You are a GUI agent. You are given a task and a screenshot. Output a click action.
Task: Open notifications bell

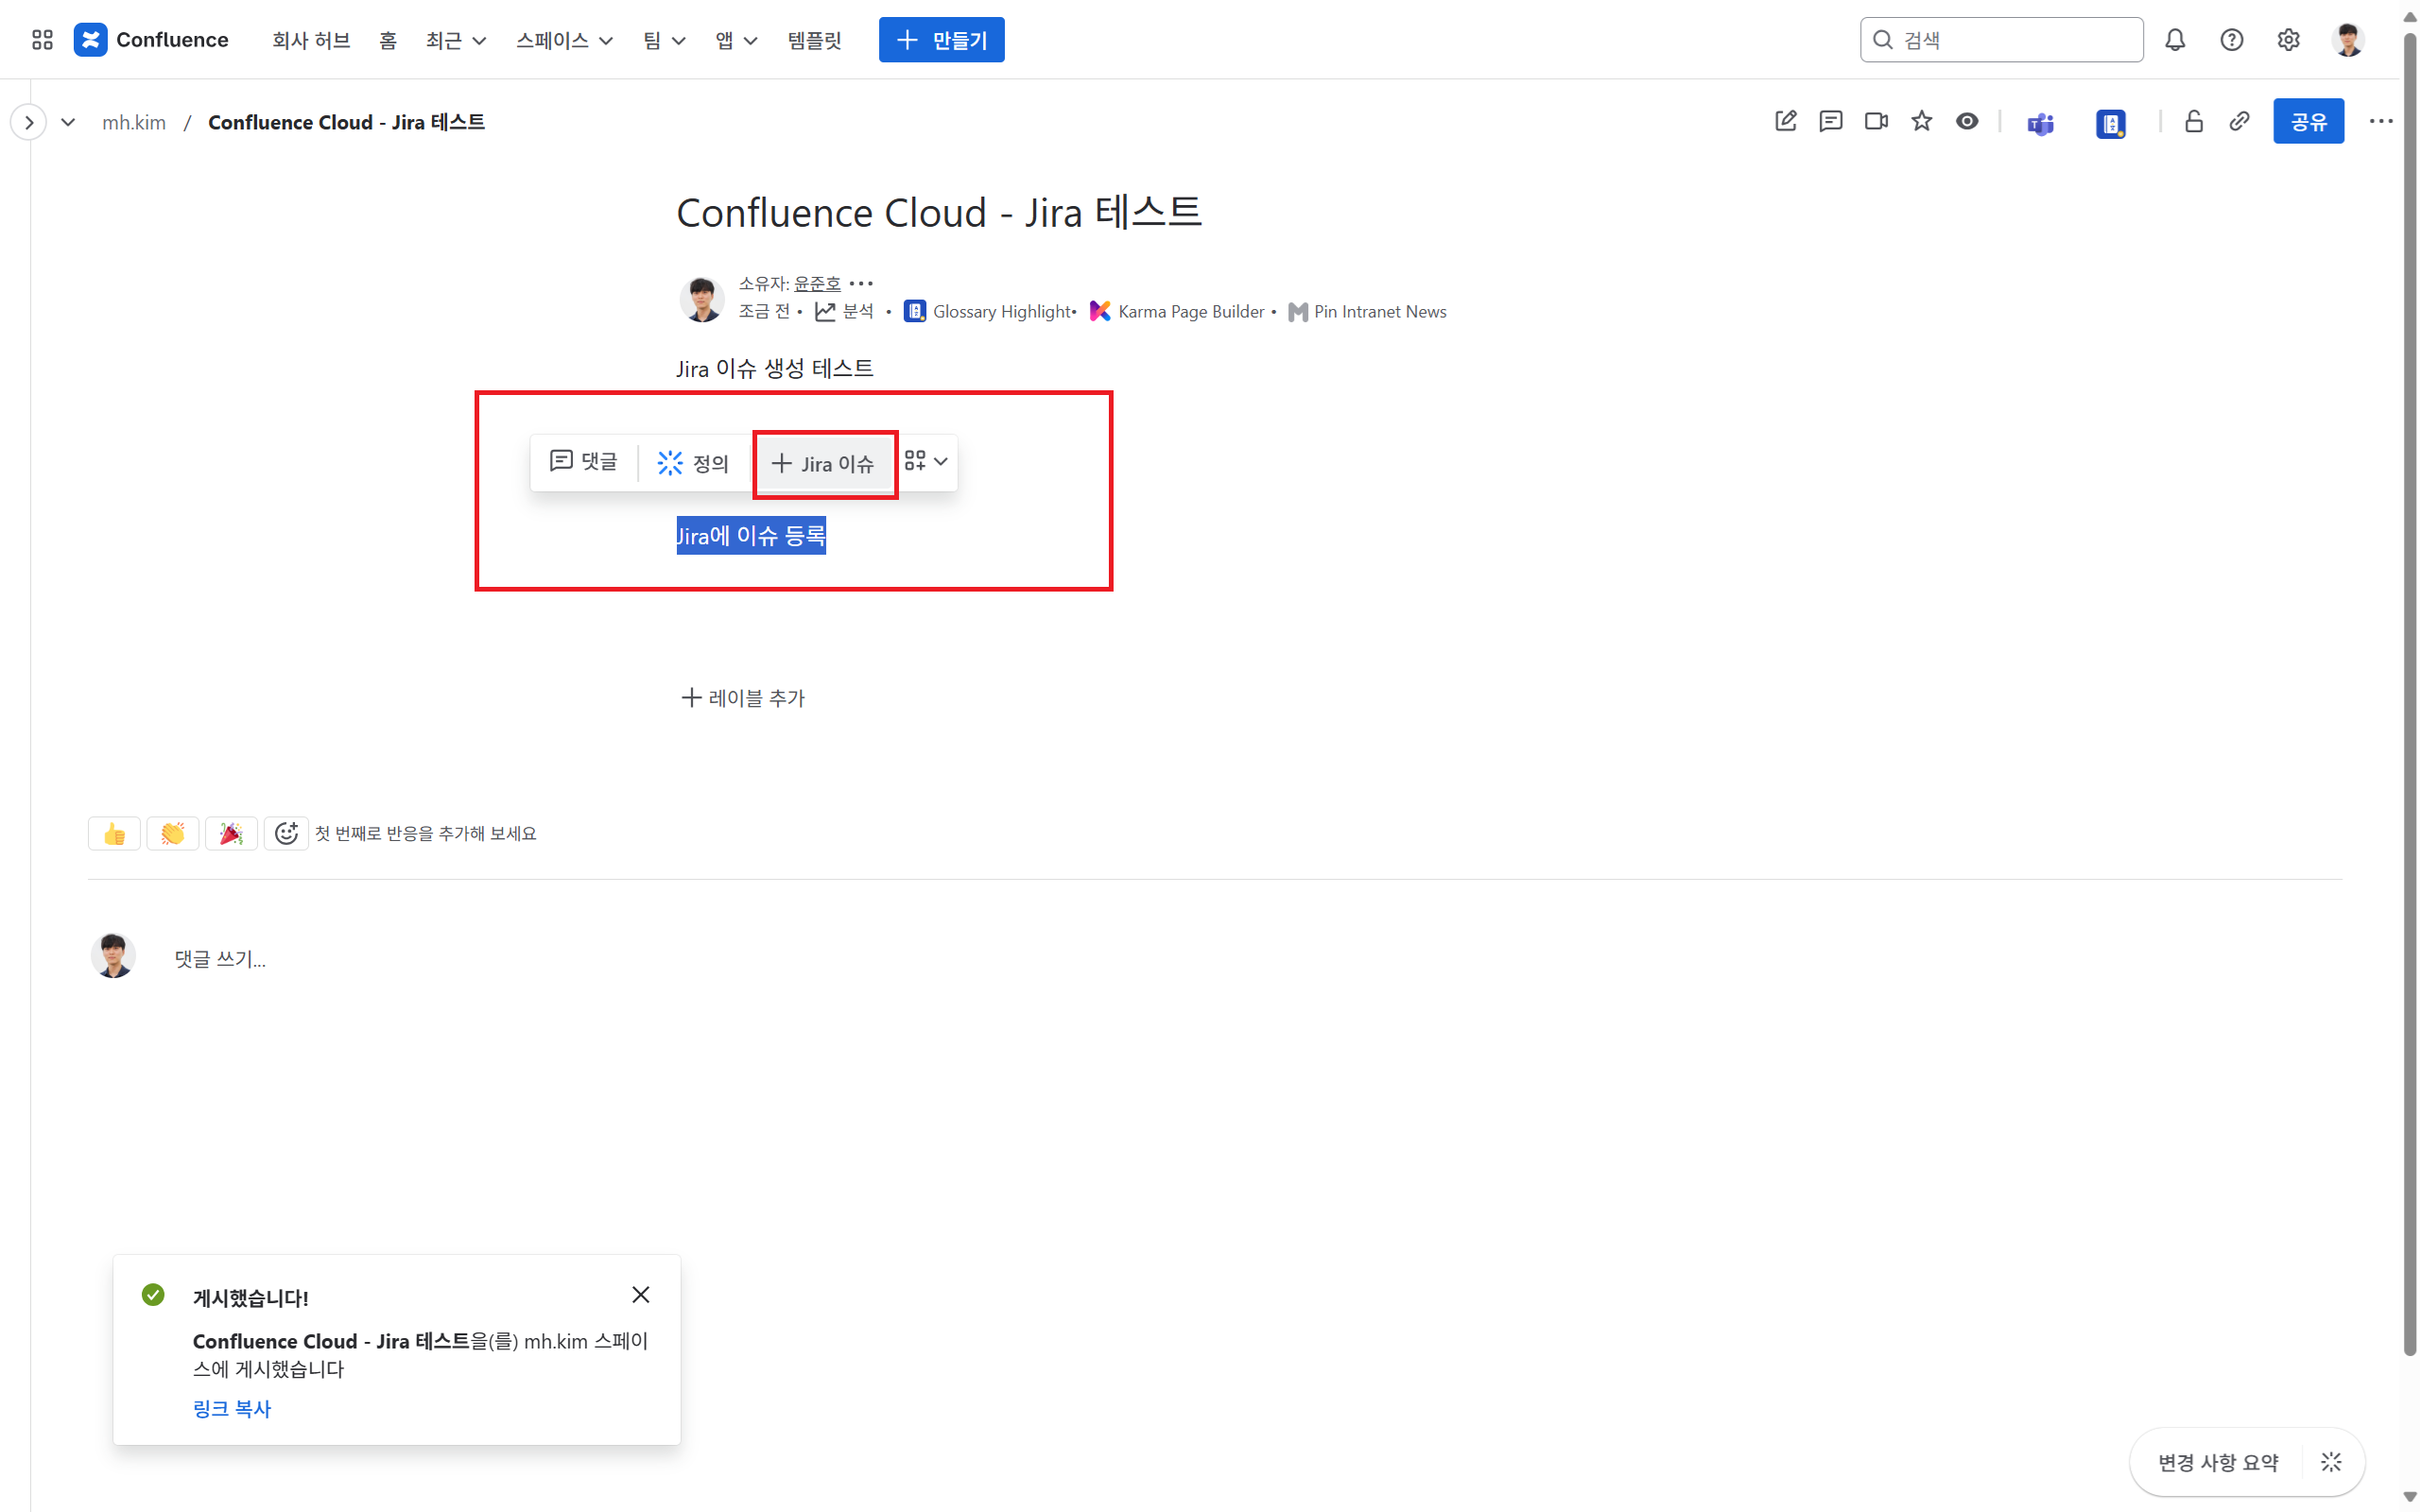click(2175, 40)
